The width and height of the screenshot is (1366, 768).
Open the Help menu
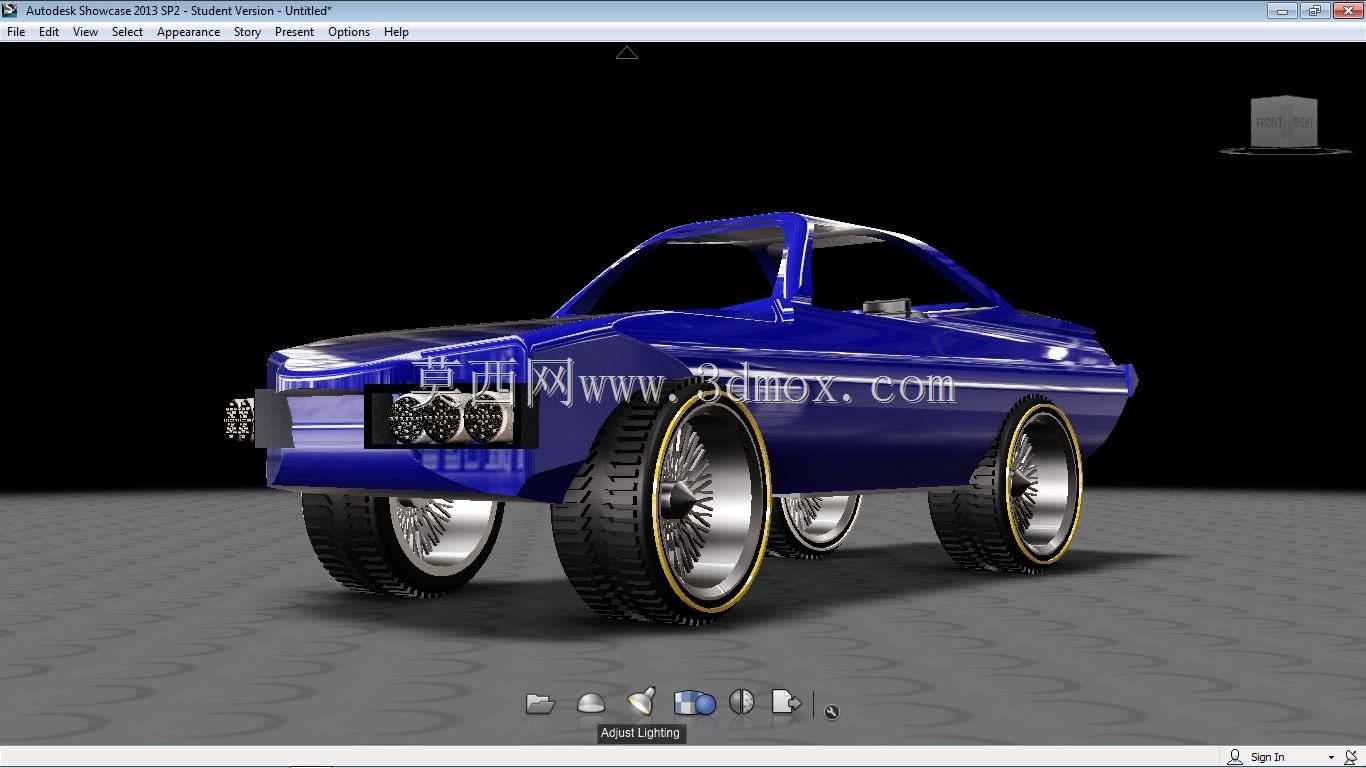pos(396,32)
